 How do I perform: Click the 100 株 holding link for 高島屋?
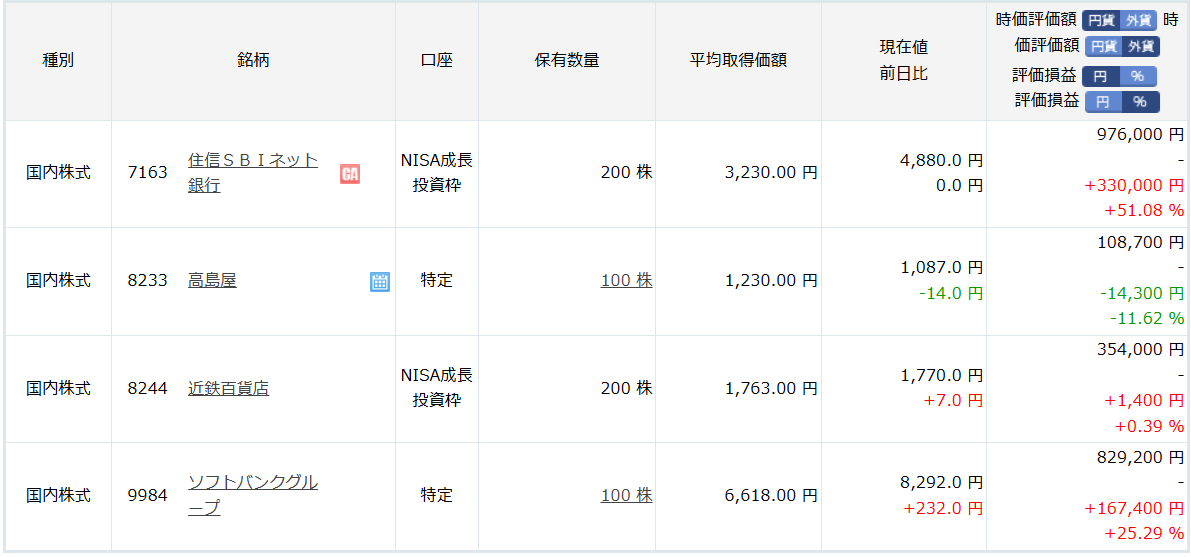tap(626, 281)
